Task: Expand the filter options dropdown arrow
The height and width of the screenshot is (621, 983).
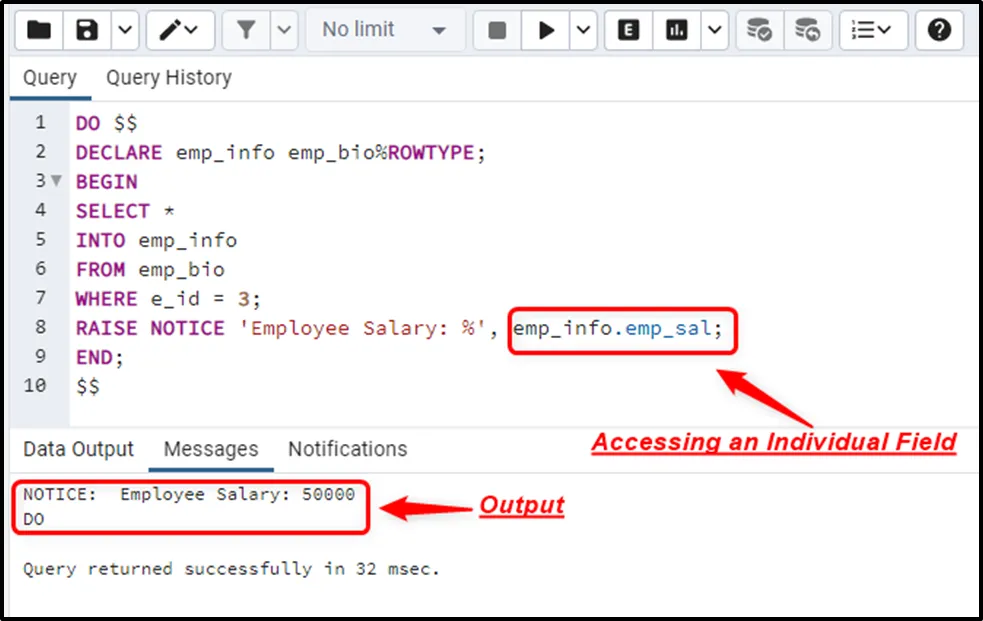Action: click(x=284, y=30)
